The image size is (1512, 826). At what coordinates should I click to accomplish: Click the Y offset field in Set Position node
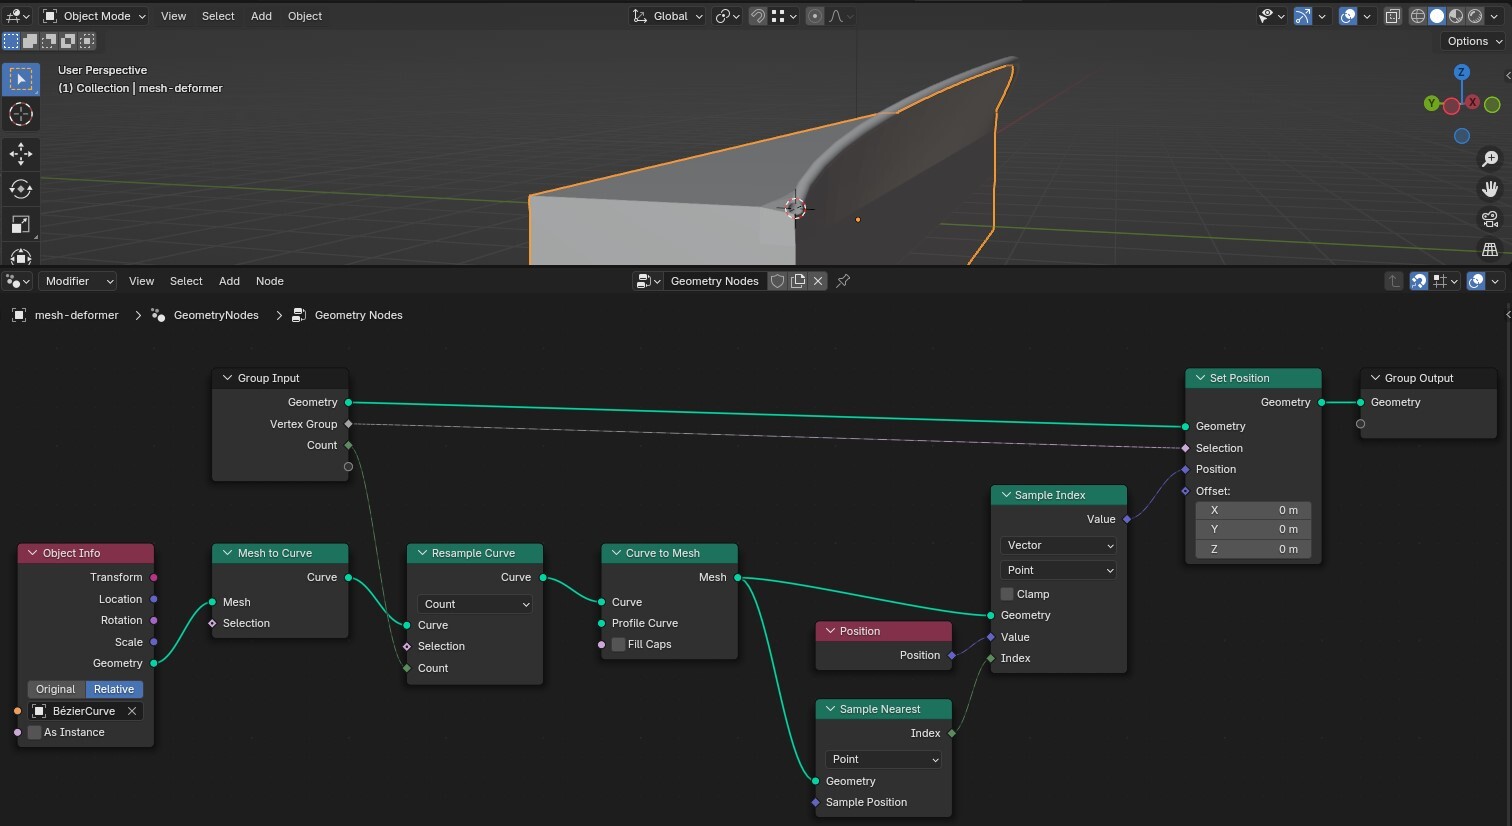(x=1252, y=529)
